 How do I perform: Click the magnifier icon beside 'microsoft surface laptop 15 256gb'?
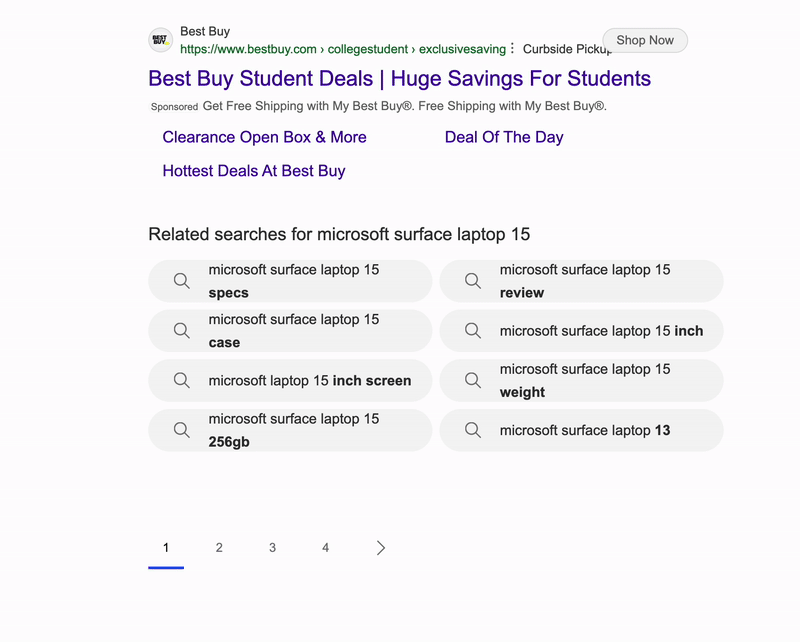[181, 430]
